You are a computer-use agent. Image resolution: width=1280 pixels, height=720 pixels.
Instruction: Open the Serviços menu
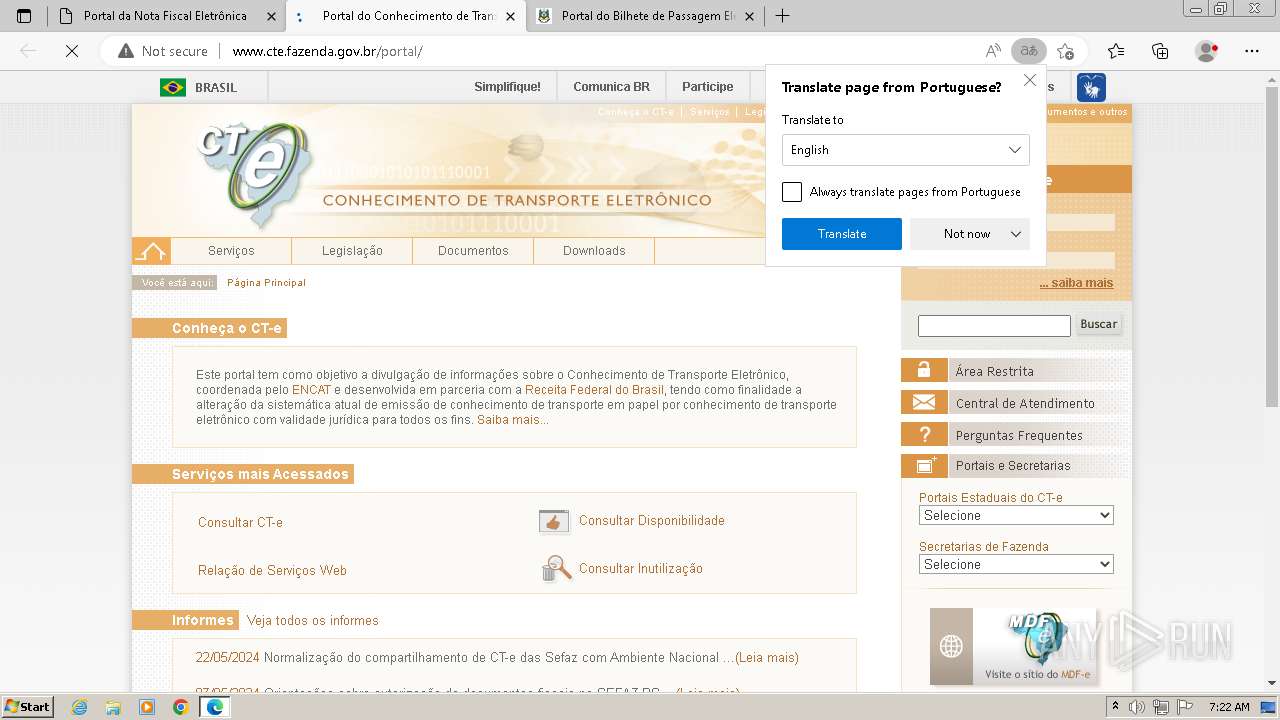[231, 251]
